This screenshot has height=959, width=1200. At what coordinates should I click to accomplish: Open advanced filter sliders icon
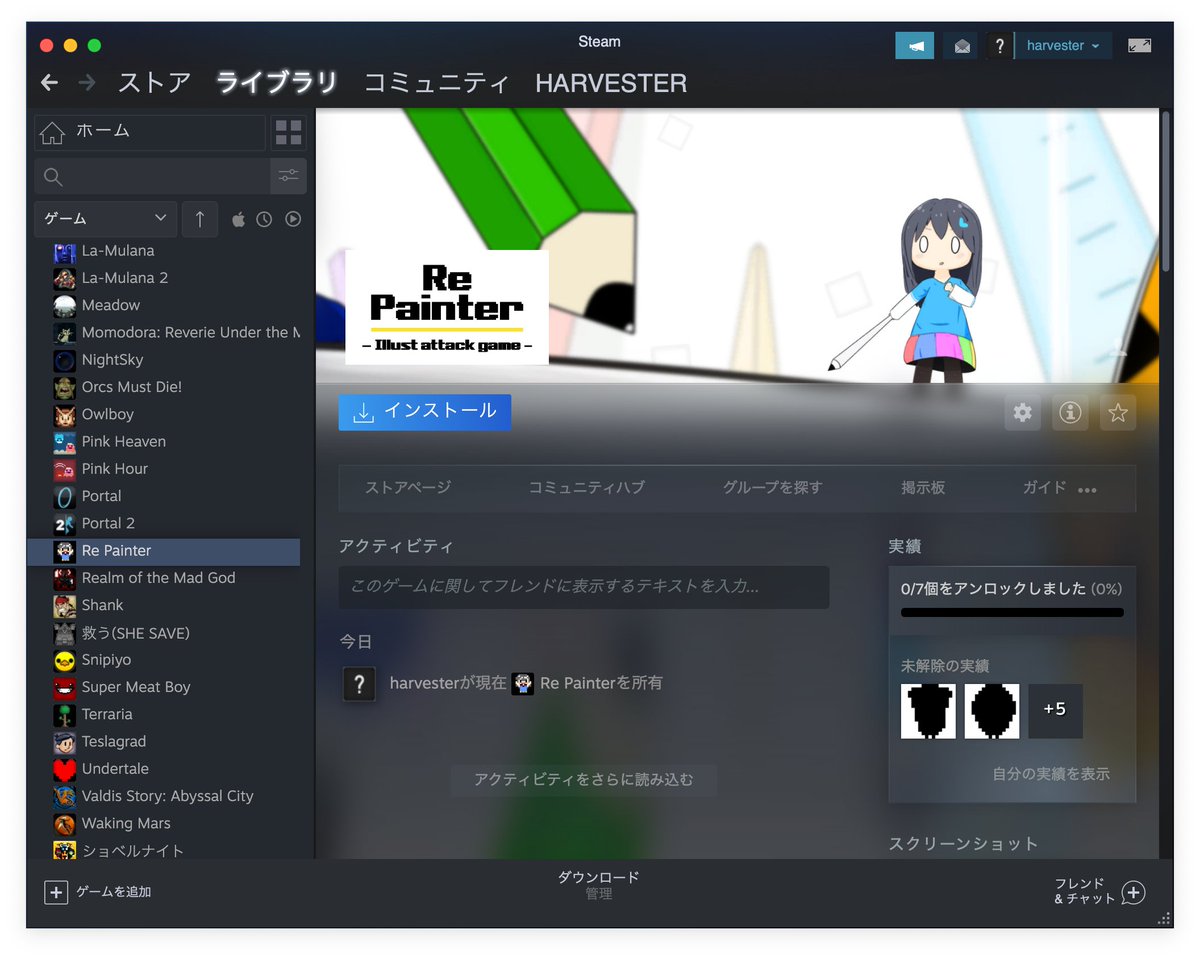pos(288,176)
